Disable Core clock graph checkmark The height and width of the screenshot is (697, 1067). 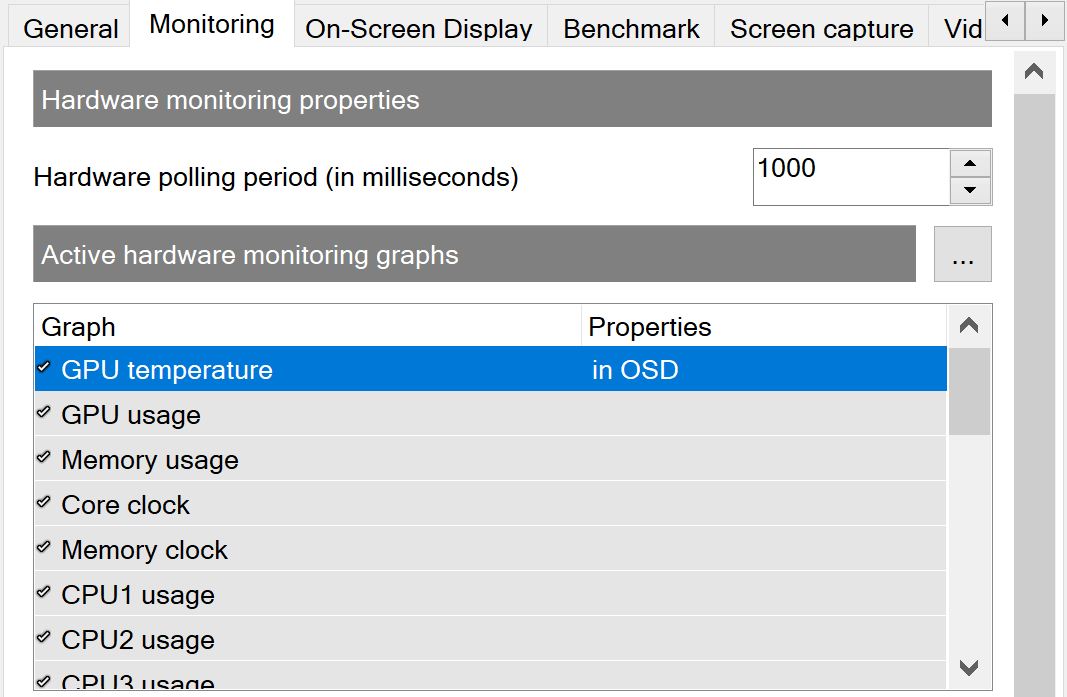coord(44,503)
